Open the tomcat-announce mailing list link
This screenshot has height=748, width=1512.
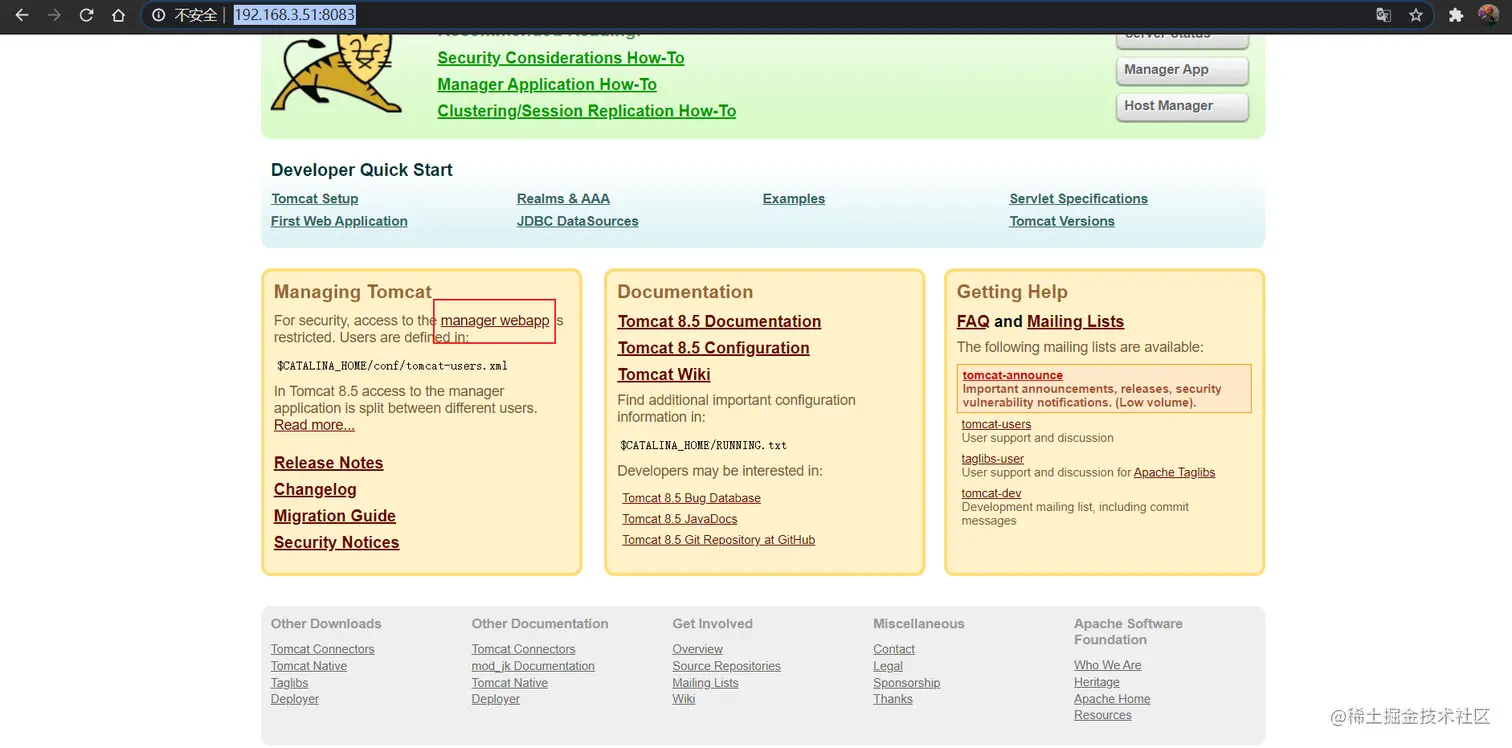(1013, 376)
